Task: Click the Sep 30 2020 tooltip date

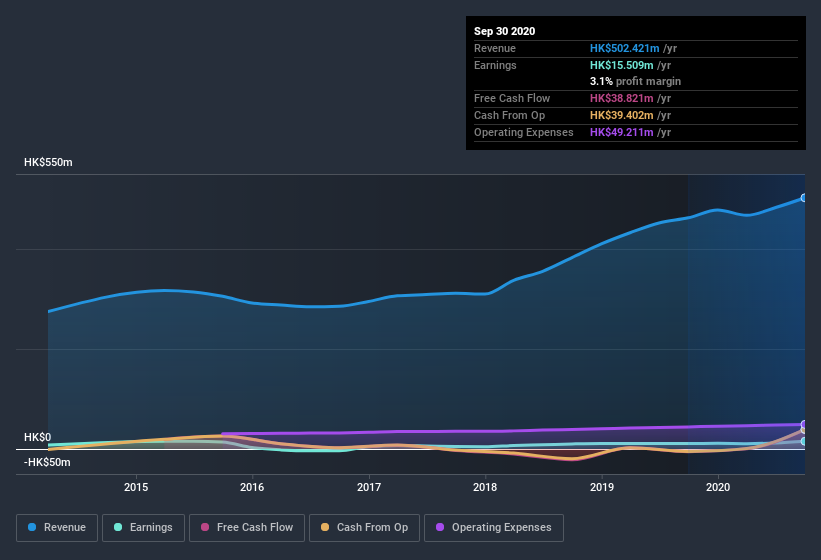Action: 505,31
